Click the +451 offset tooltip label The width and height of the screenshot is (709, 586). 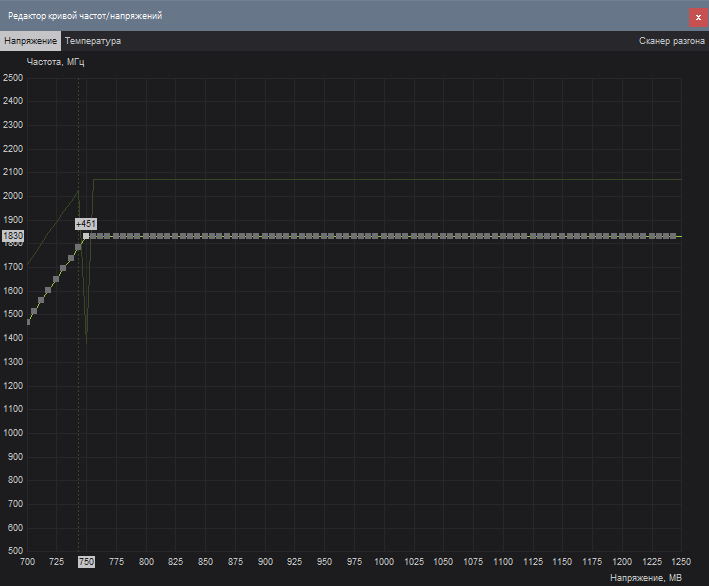point(86,224)
